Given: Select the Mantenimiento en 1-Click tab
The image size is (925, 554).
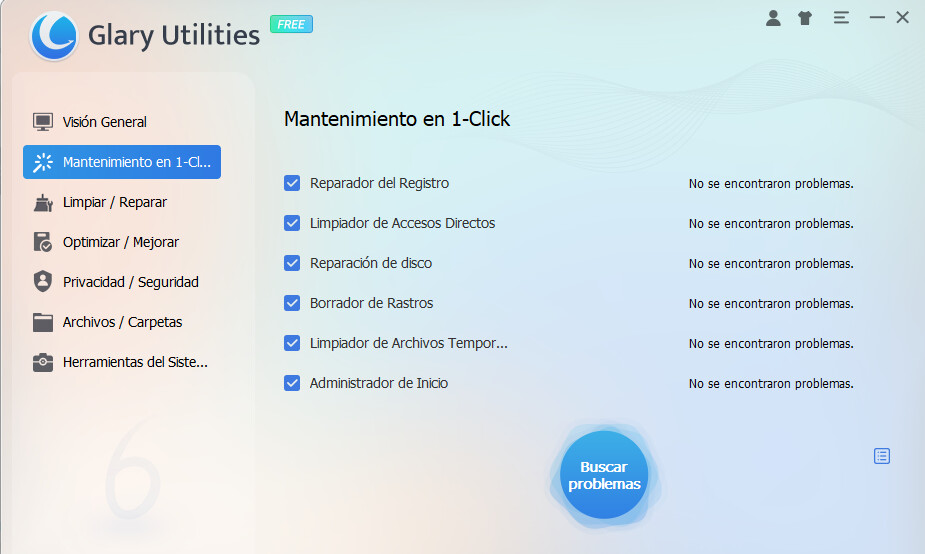Looking at the screenshot, I should click(122, 162).
